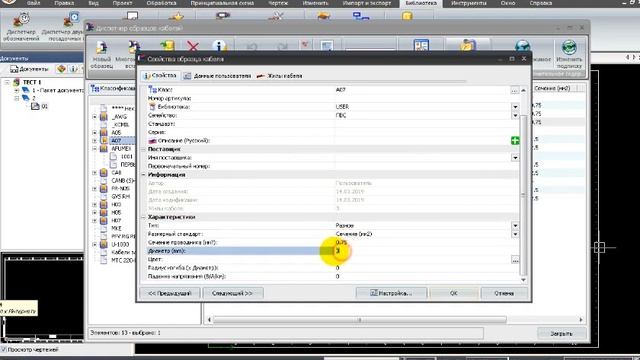
Task: Click the undo arrow icon in cable manager
Action: [x=252, y=47]
